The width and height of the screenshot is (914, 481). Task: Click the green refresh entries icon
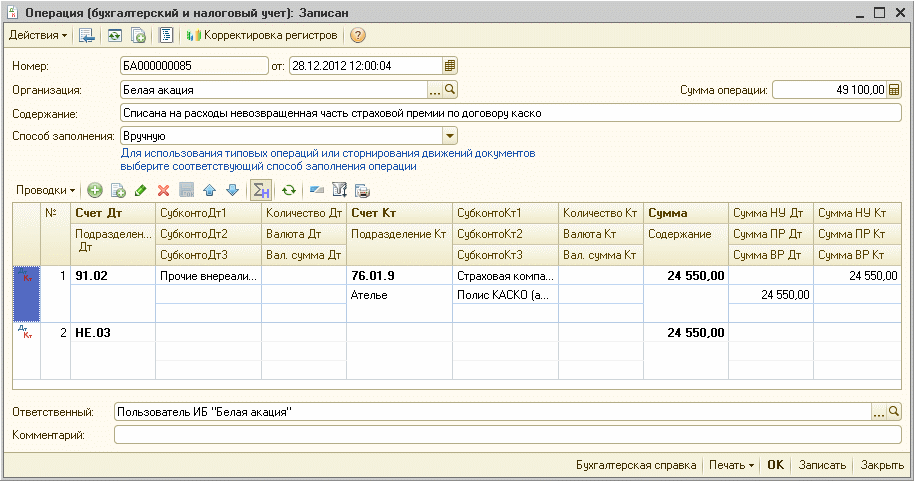(289, 190)
